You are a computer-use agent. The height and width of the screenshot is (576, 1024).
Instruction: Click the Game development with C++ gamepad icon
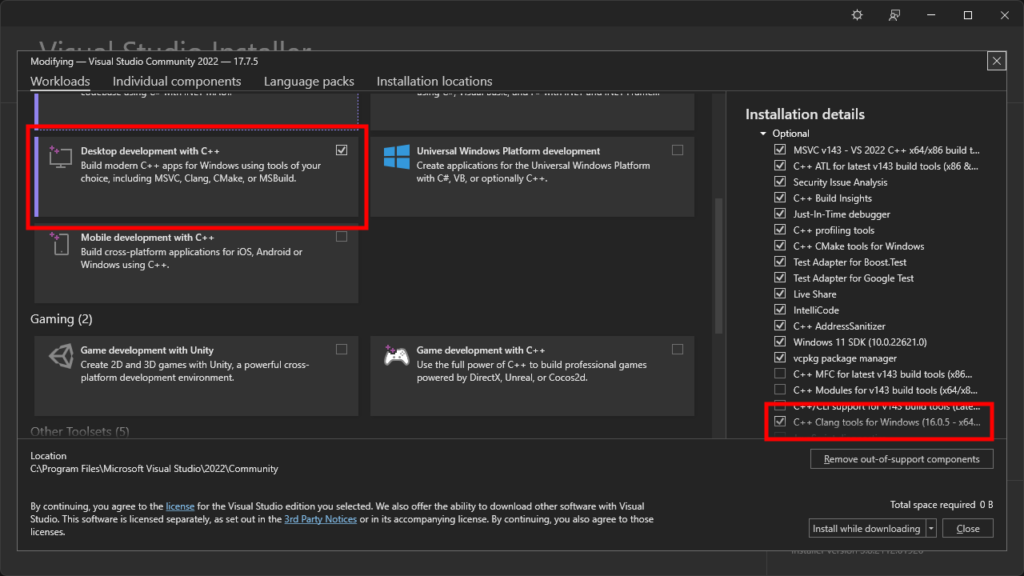[x=396, y=356]
